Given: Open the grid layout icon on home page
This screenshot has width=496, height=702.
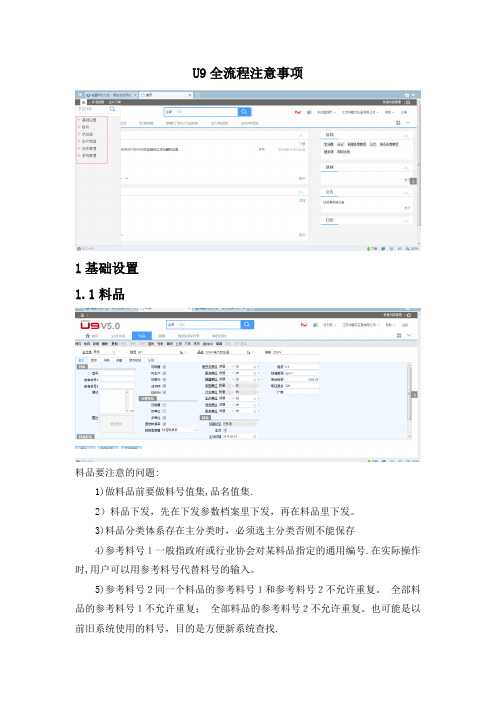Looking at the screenshot, I should pos(398,123).
